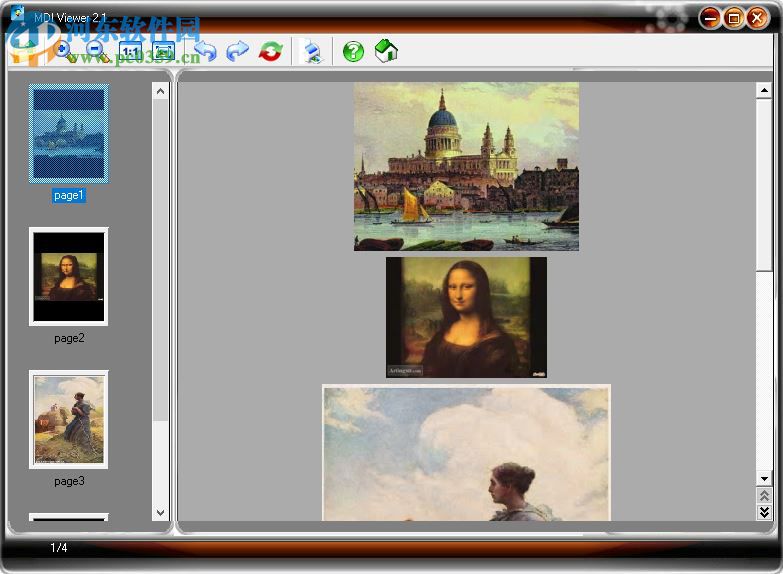The width and height of the screenshot is (783, 574).
Task: Click the fit to window icon
Action: [164, 51]
